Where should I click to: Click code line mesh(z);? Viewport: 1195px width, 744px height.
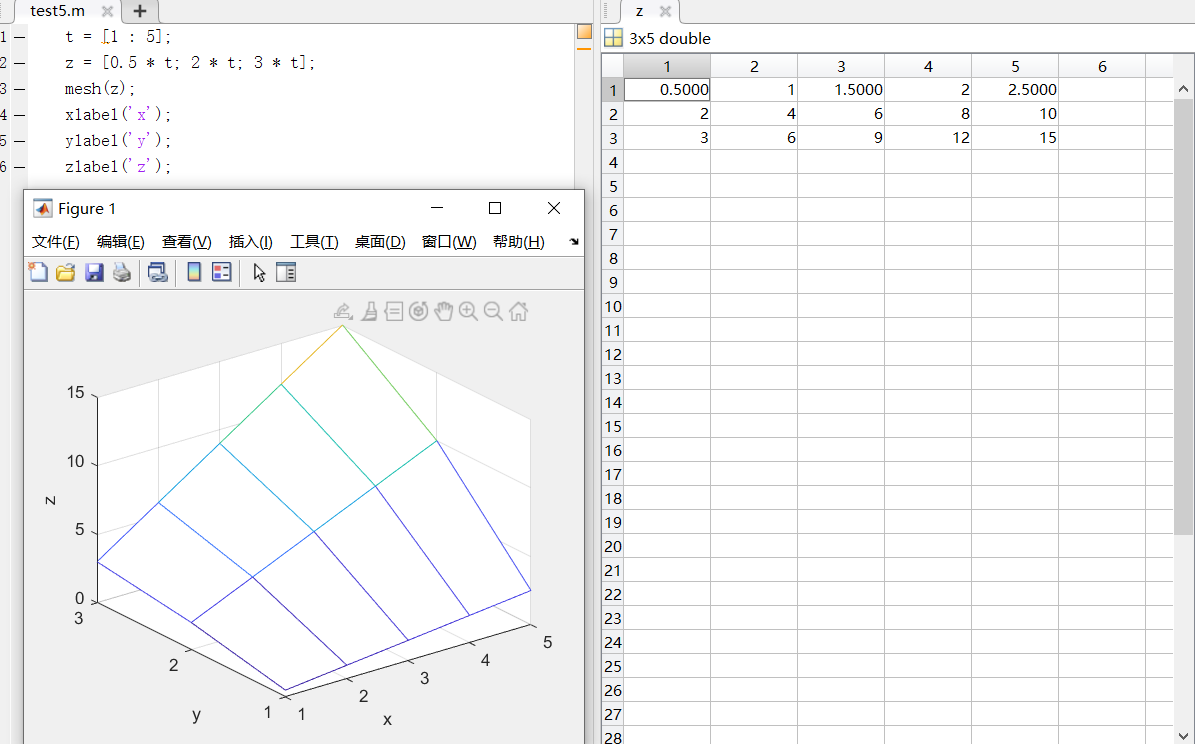pos(100,88)
